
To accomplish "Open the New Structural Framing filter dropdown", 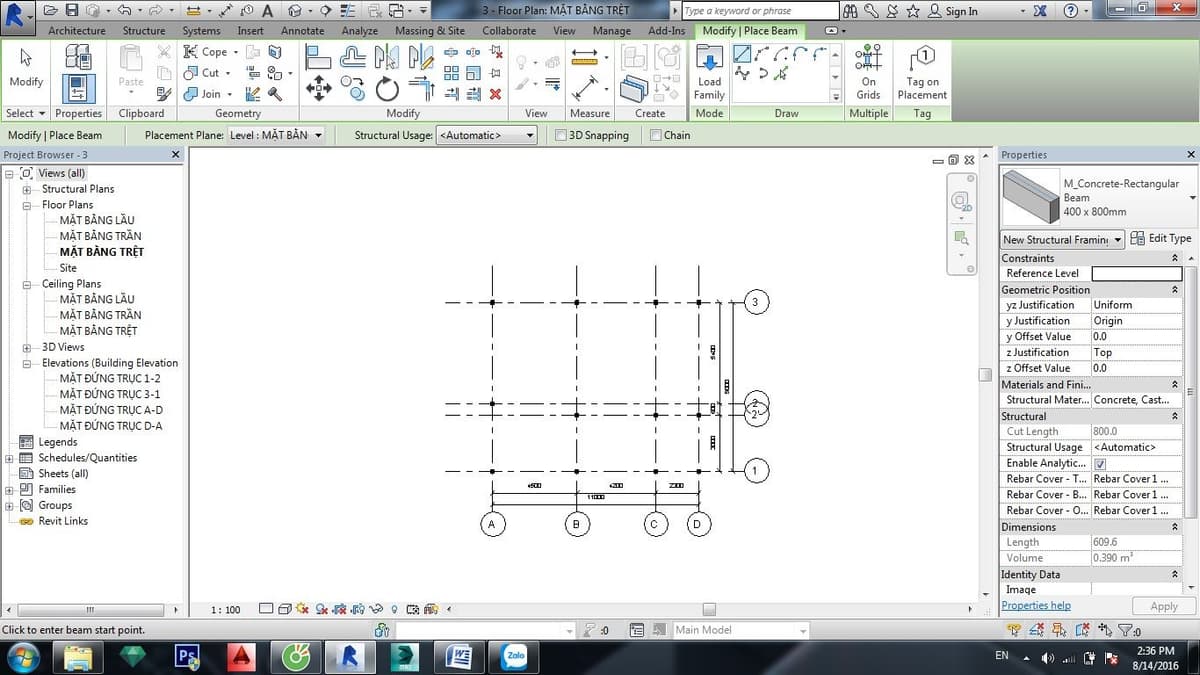I will click(x=1063, y=239).
